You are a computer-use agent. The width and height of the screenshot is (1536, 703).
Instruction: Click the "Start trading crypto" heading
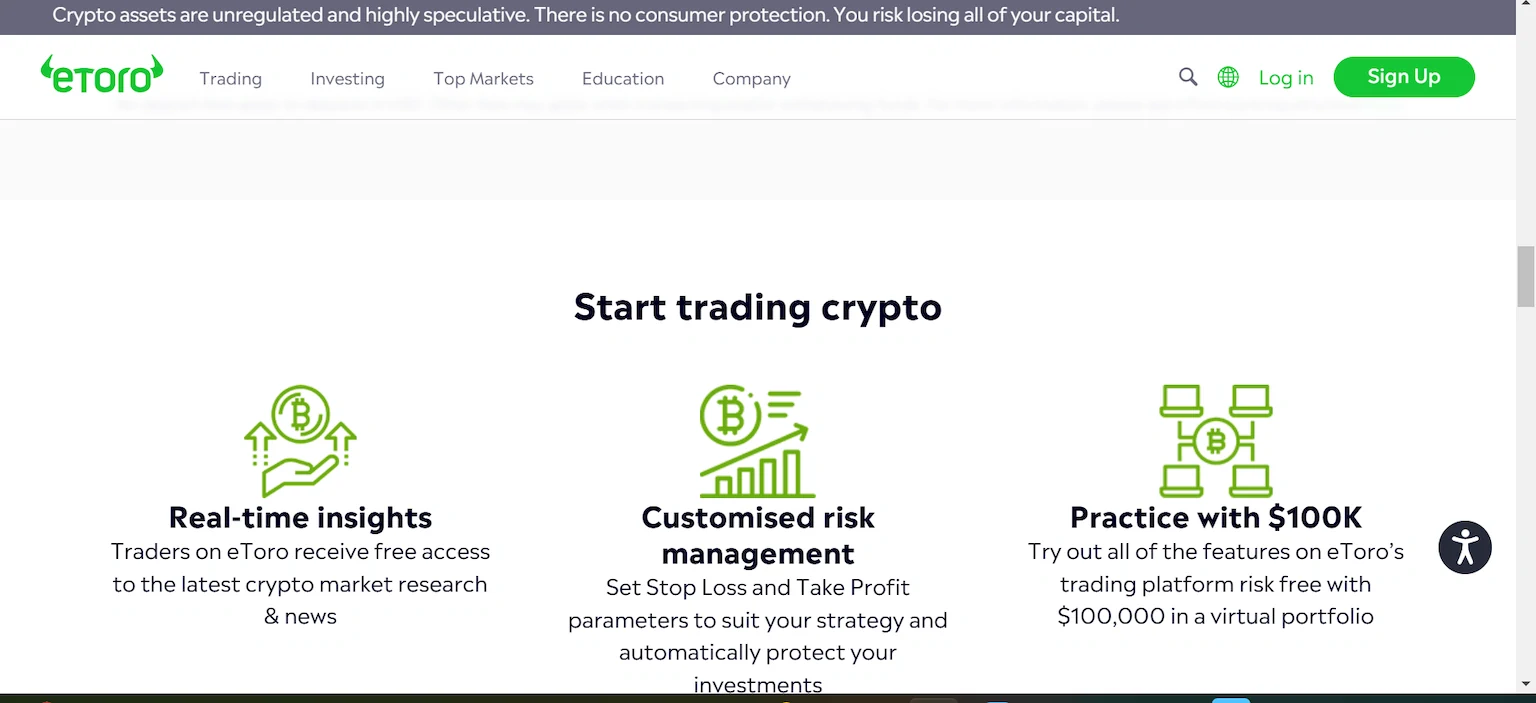[x=757, y=307]
